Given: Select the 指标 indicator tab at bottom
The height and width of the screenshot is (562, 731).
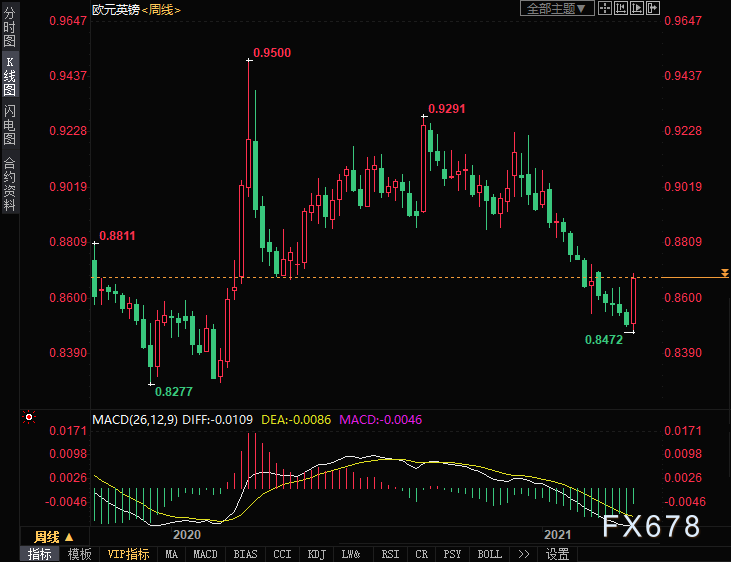Looking at the screenshot, I should [40, 554].
